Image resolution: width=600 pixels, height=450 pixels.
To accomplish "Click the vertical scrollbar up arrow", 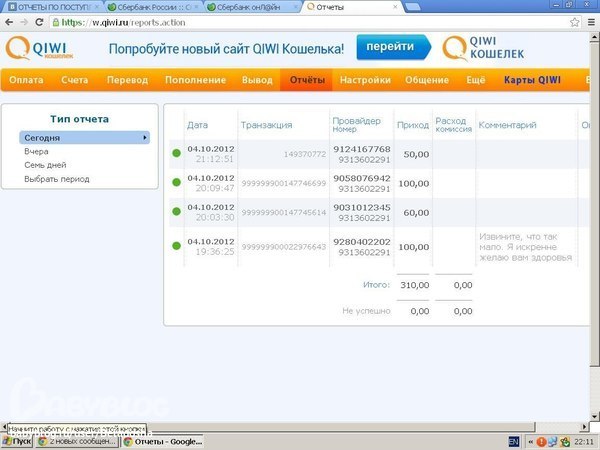I will [594, 37].
